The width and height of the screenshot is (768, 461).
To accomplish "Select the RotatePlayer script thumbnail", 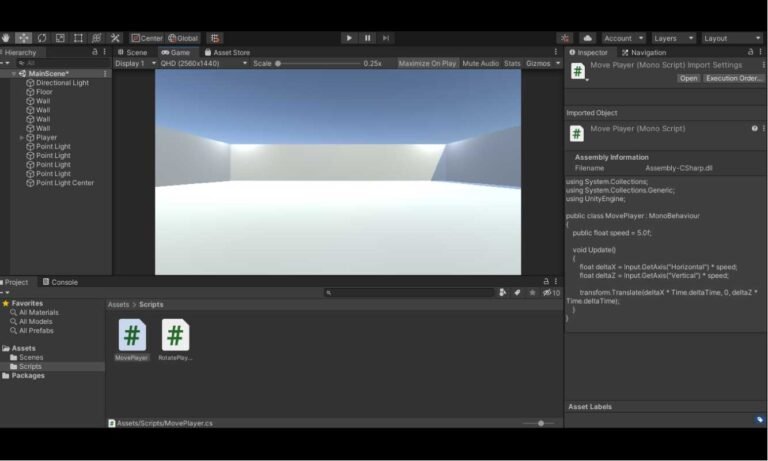I will coord(175,335).
